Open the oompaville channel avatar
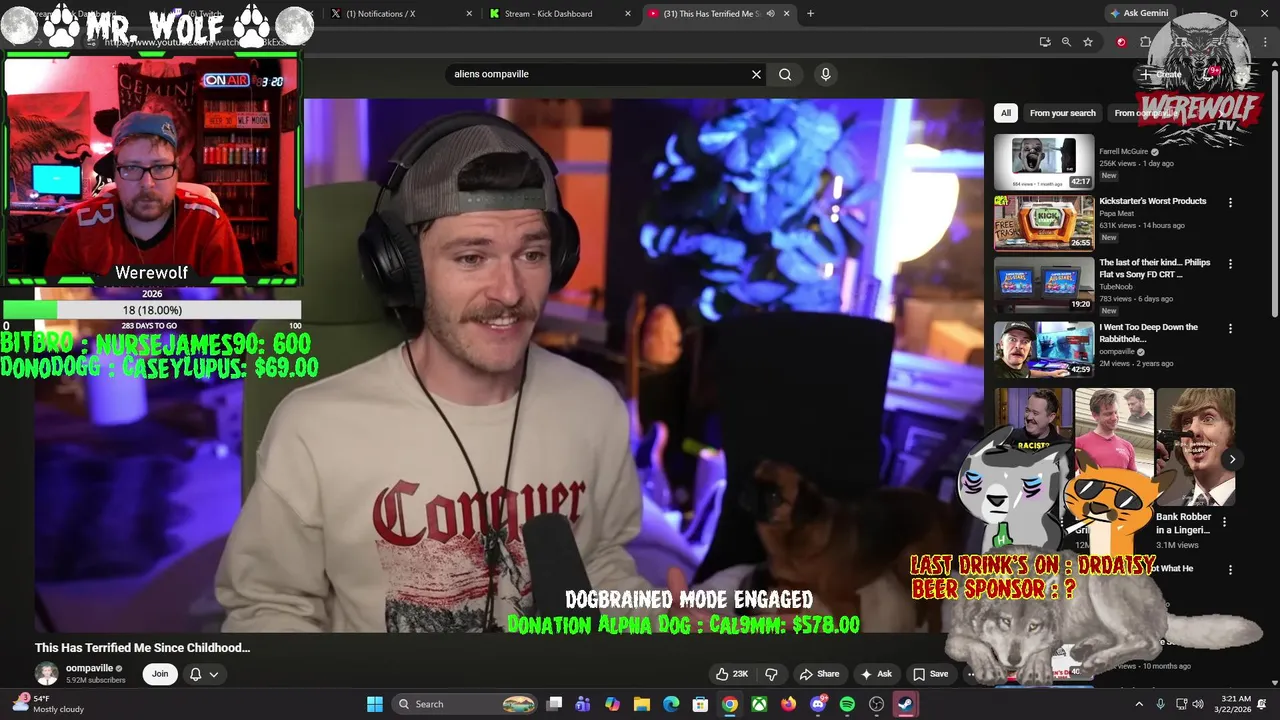 (47, 674)
